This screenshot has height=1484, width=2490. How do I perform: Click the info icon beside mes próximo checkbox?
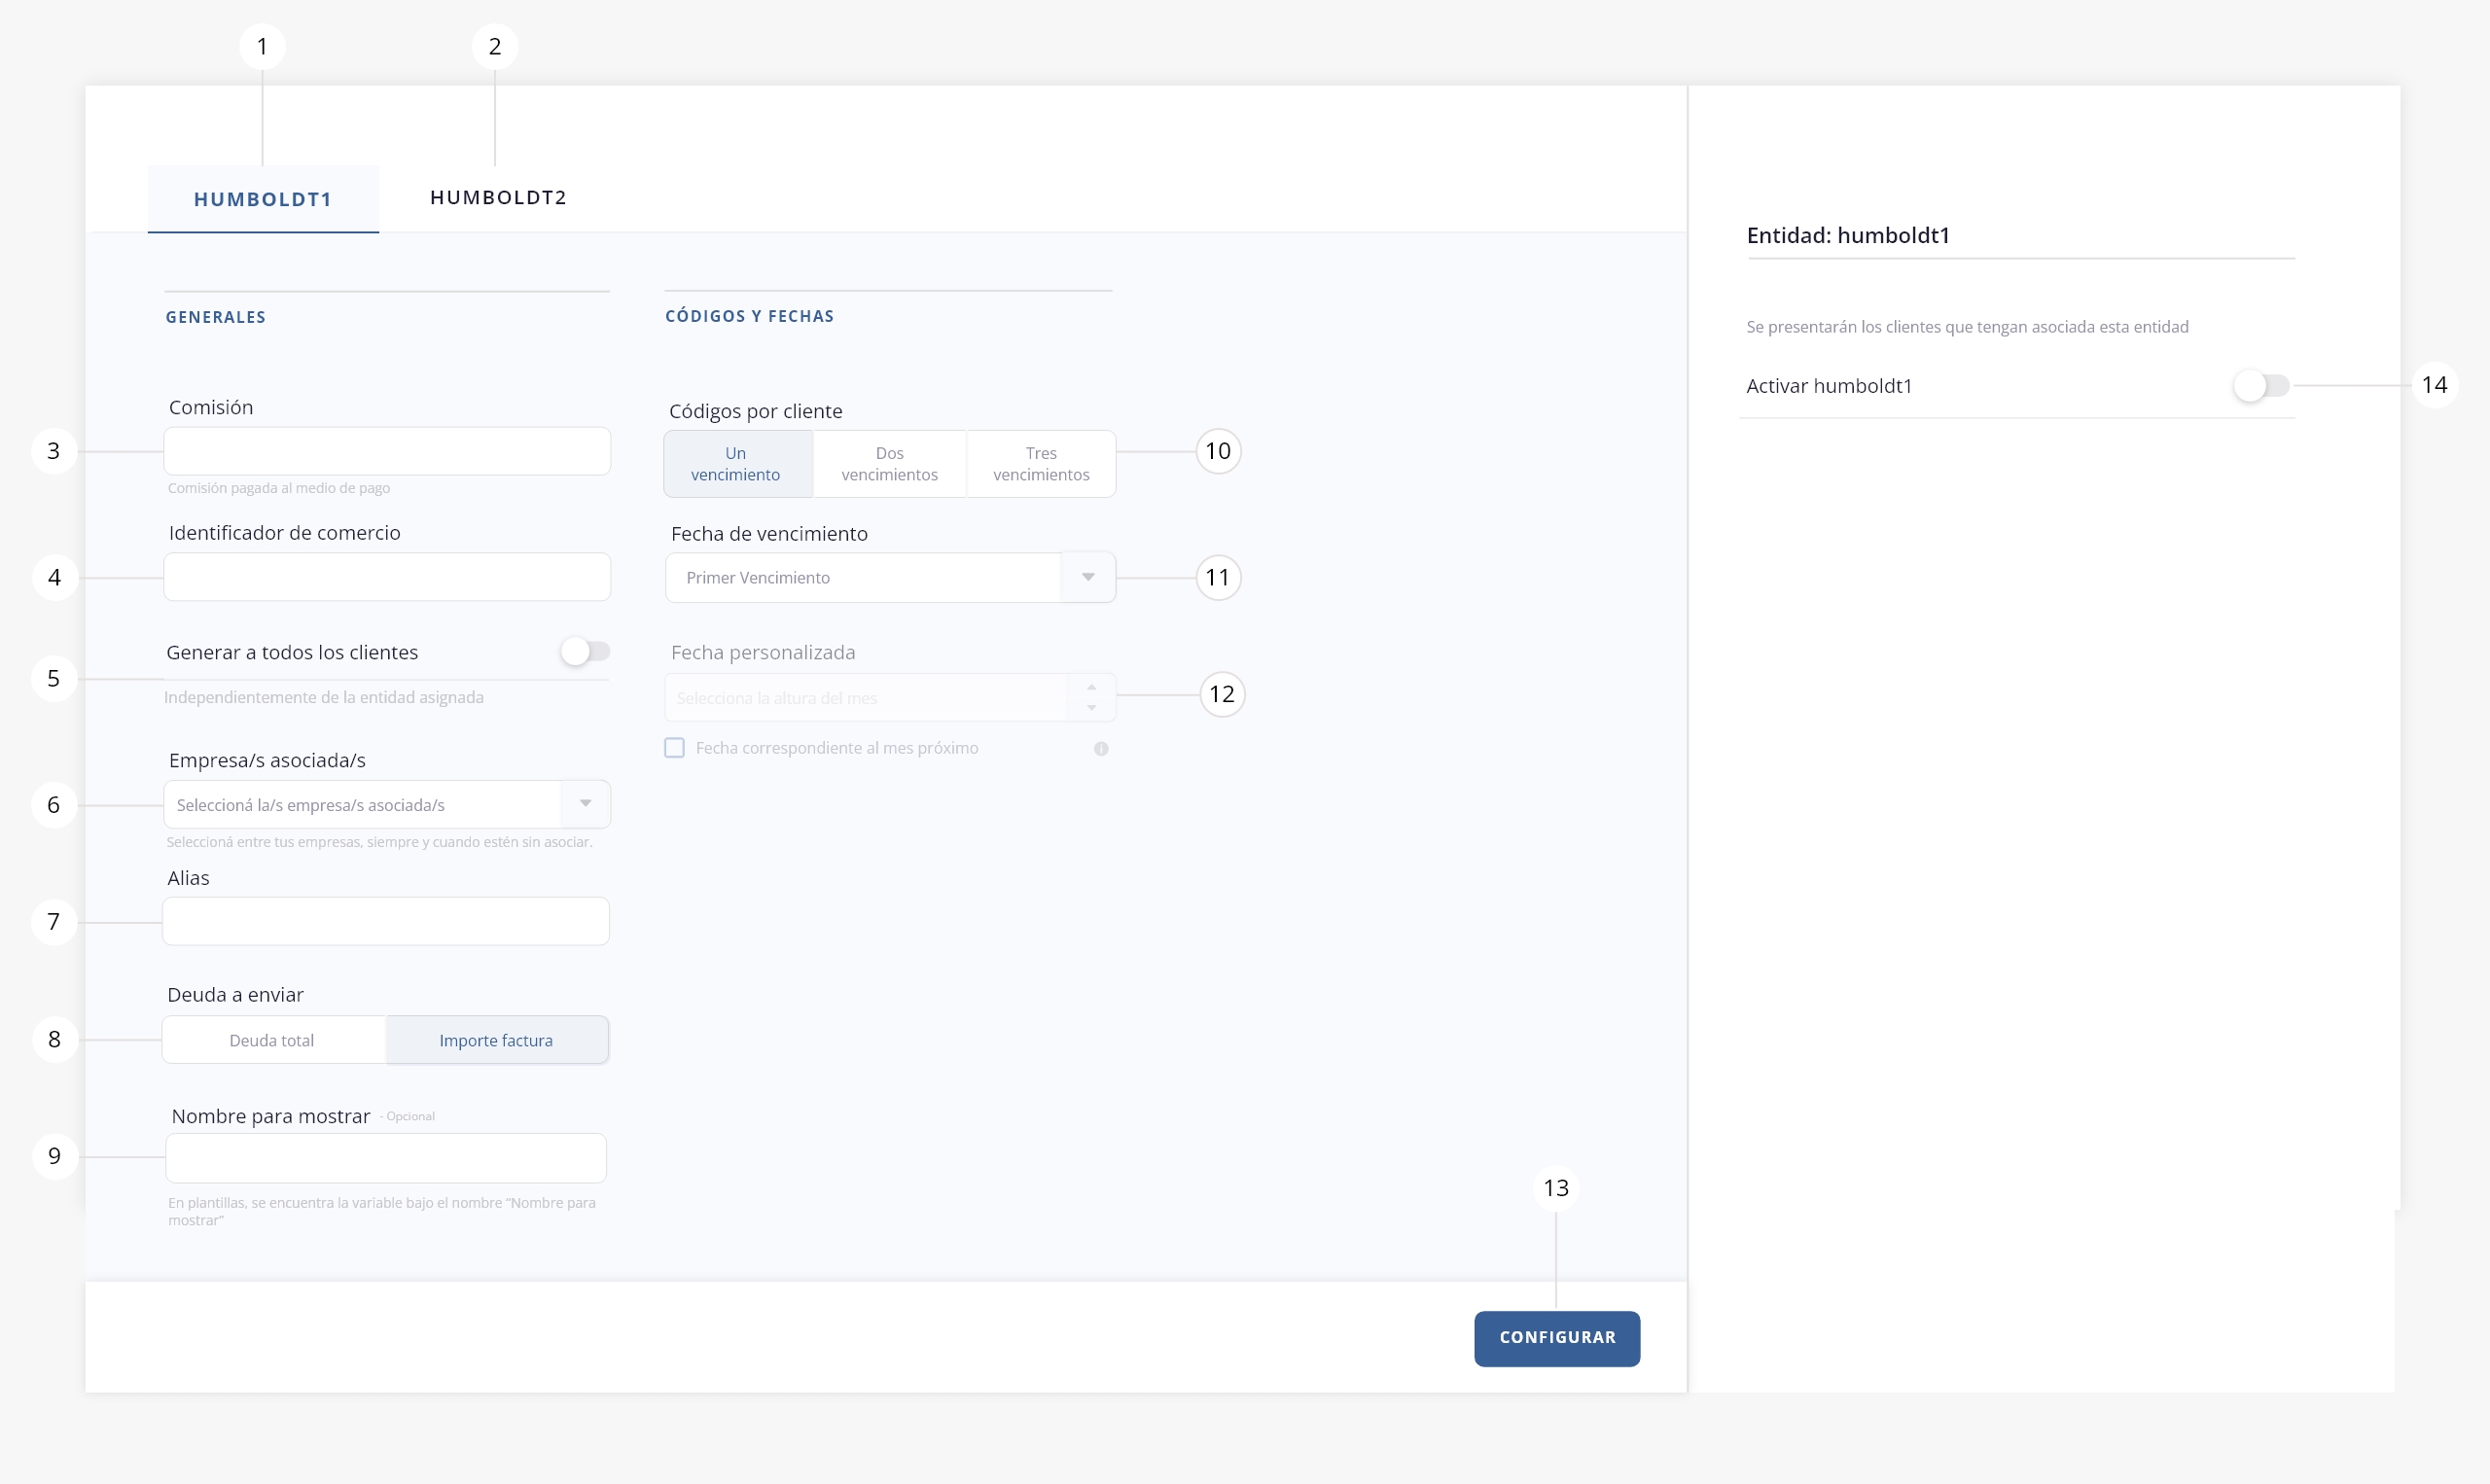(x=1101, y=748)
